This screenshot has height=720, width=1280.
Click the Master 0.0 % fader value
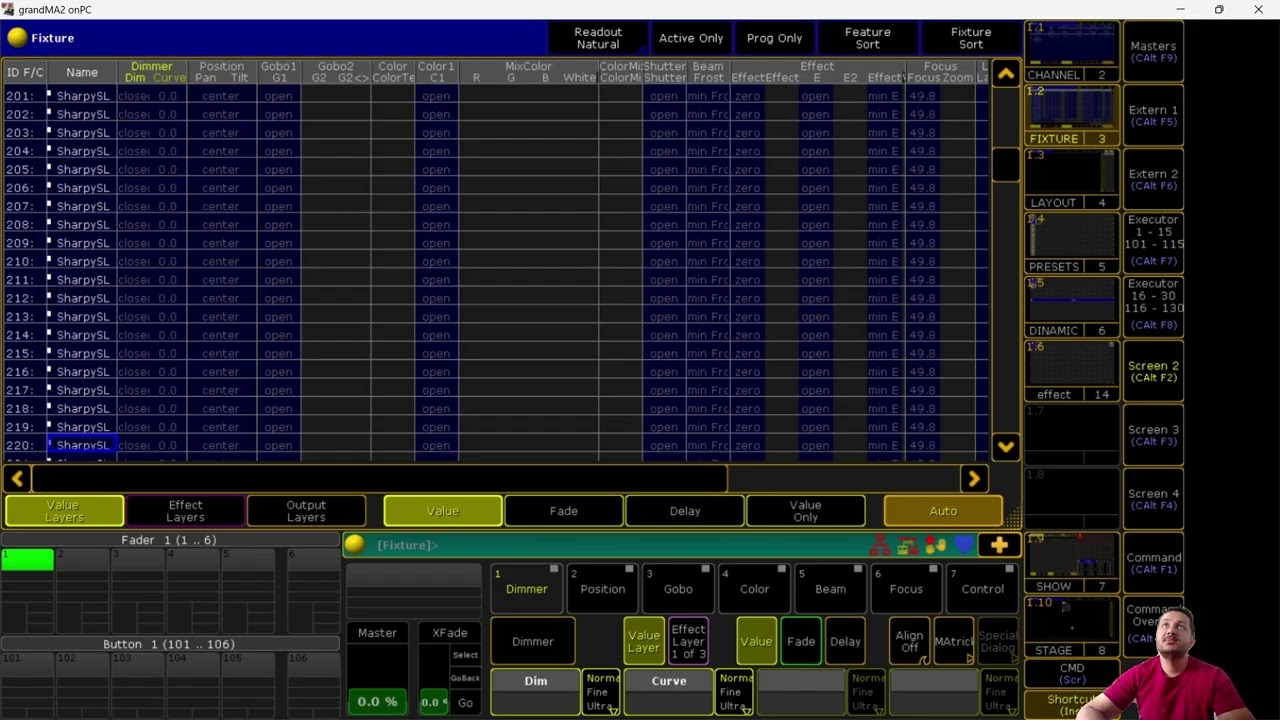point(377,702)
